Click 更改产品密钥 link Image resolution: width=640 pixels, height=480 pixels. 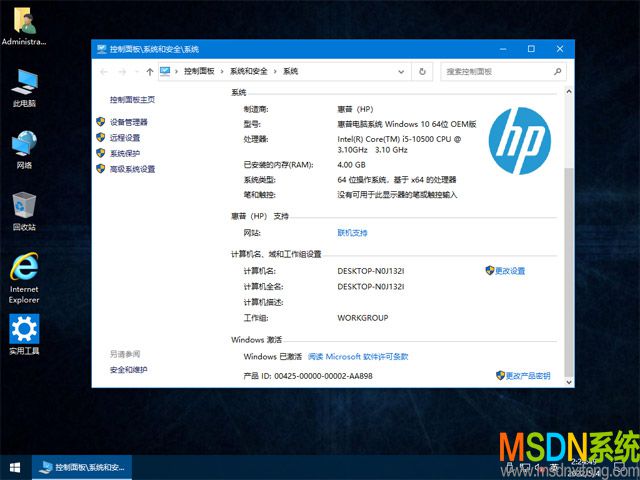point(528,376)
